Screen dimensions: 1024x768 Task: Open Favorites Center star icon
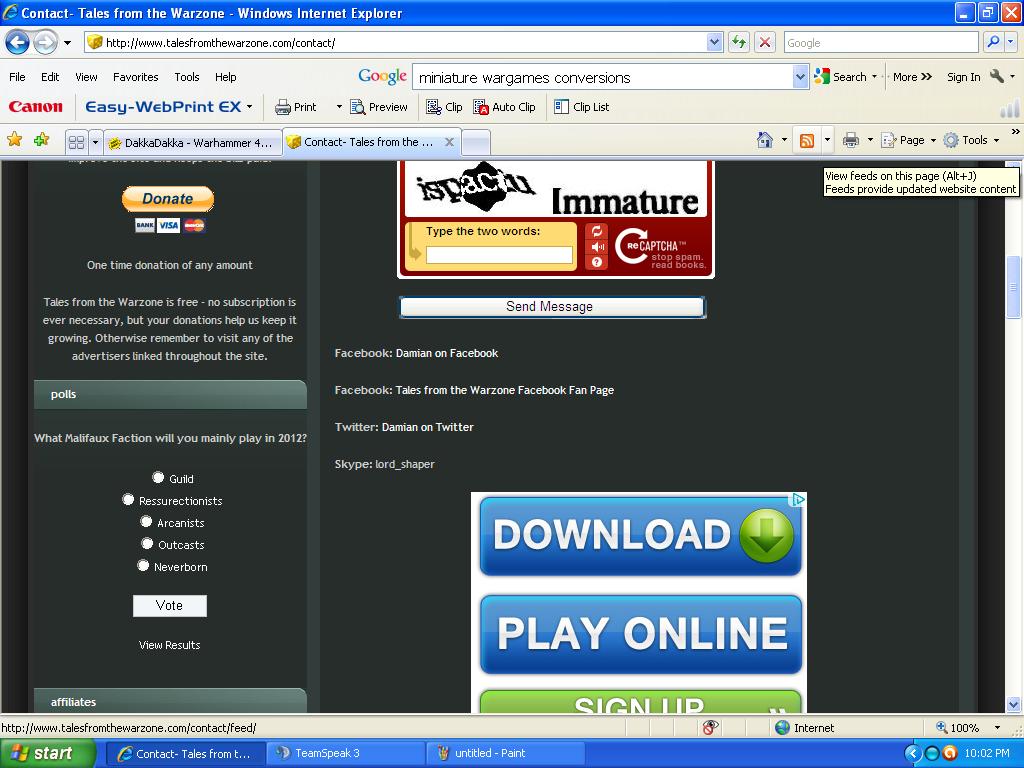pos(14,140)
